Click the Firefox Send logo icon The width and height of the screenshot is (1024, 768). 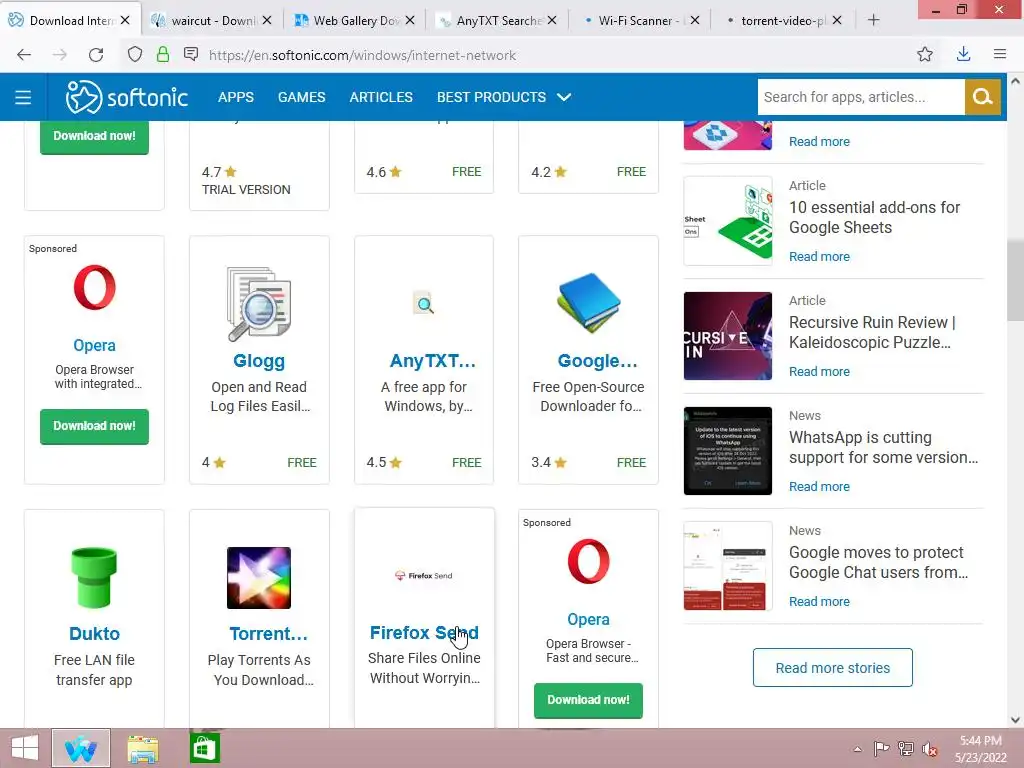(424, 575)
